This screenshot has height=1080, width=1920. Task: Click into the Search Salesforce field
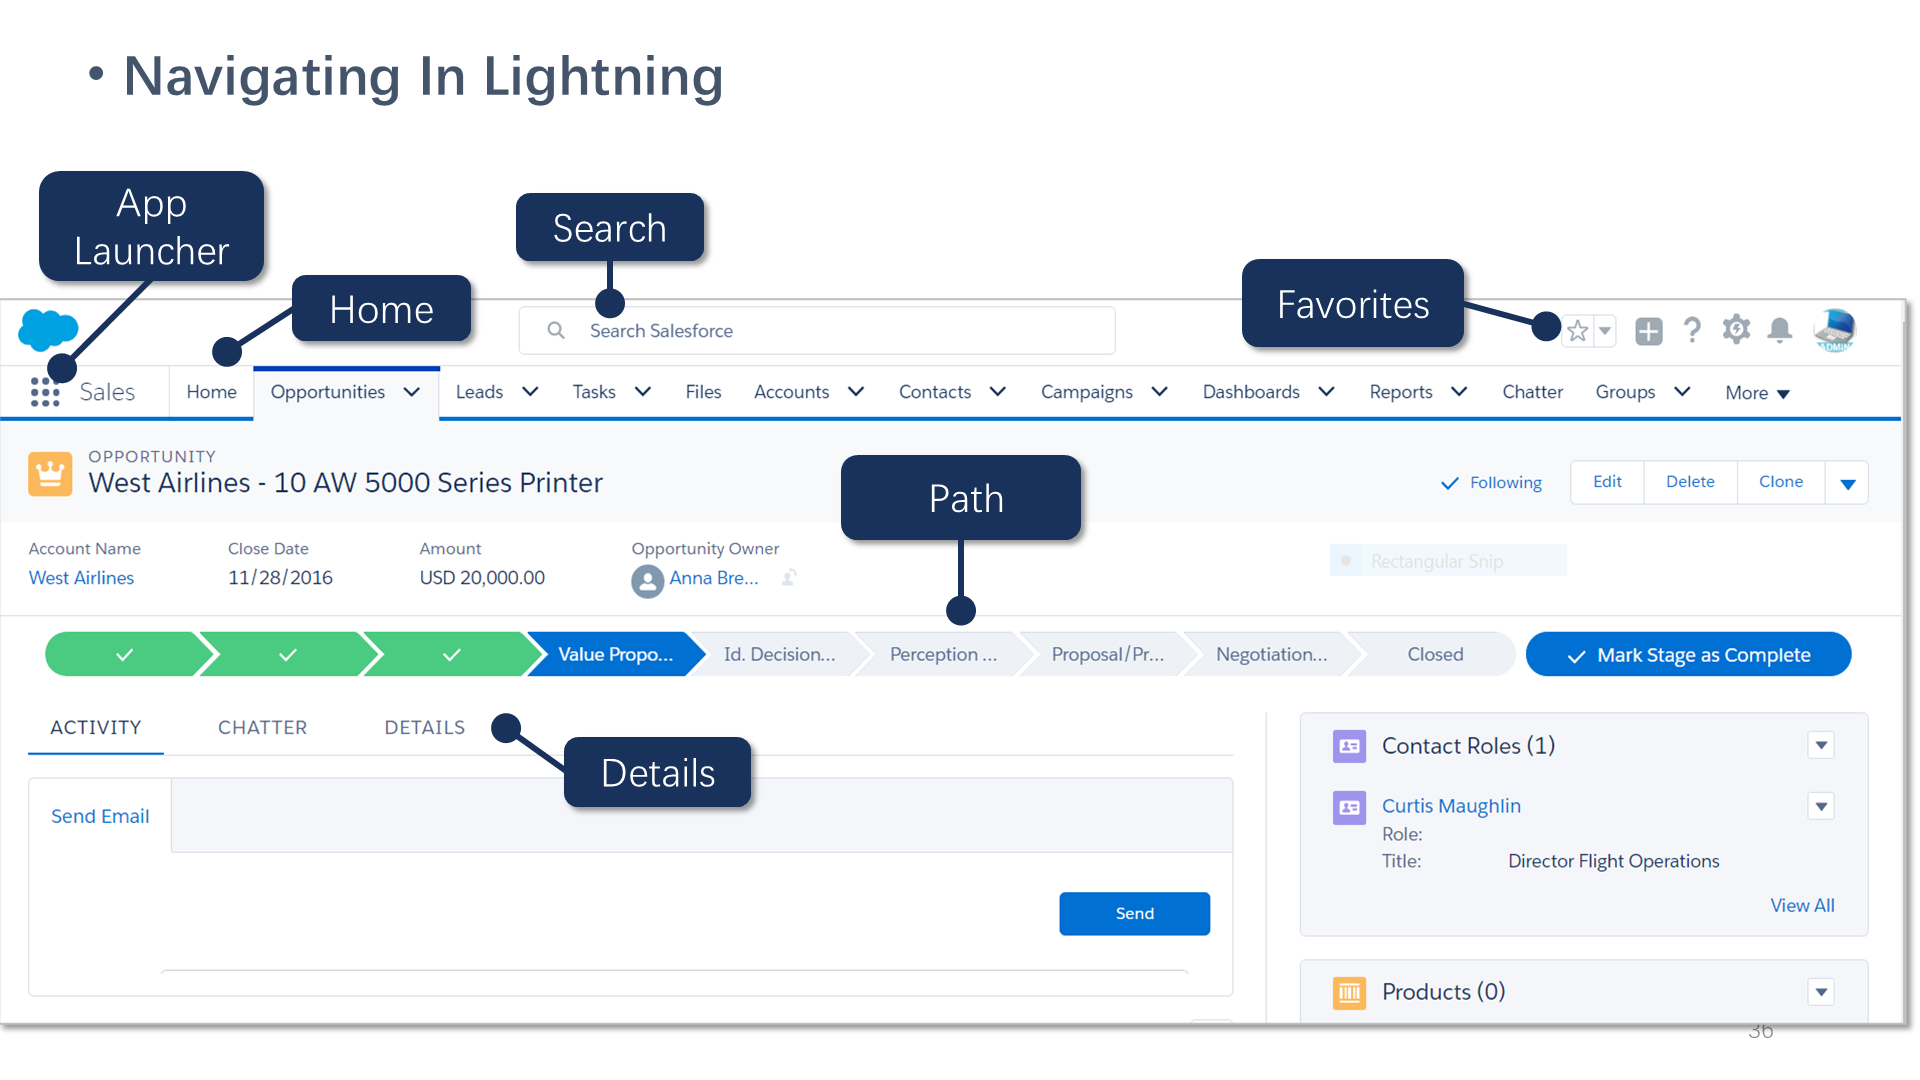click(x=817, y=330)
